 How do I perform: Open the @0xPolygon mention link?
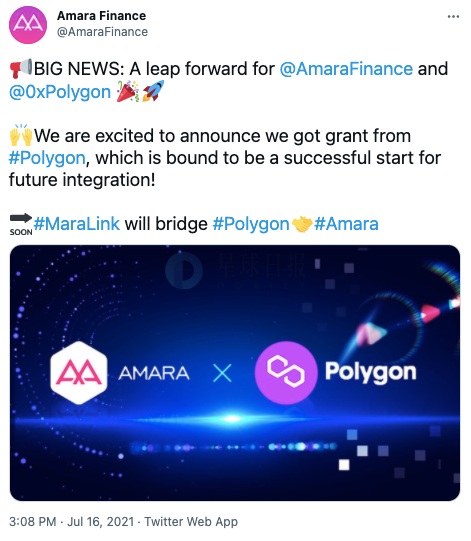(60, 92)
